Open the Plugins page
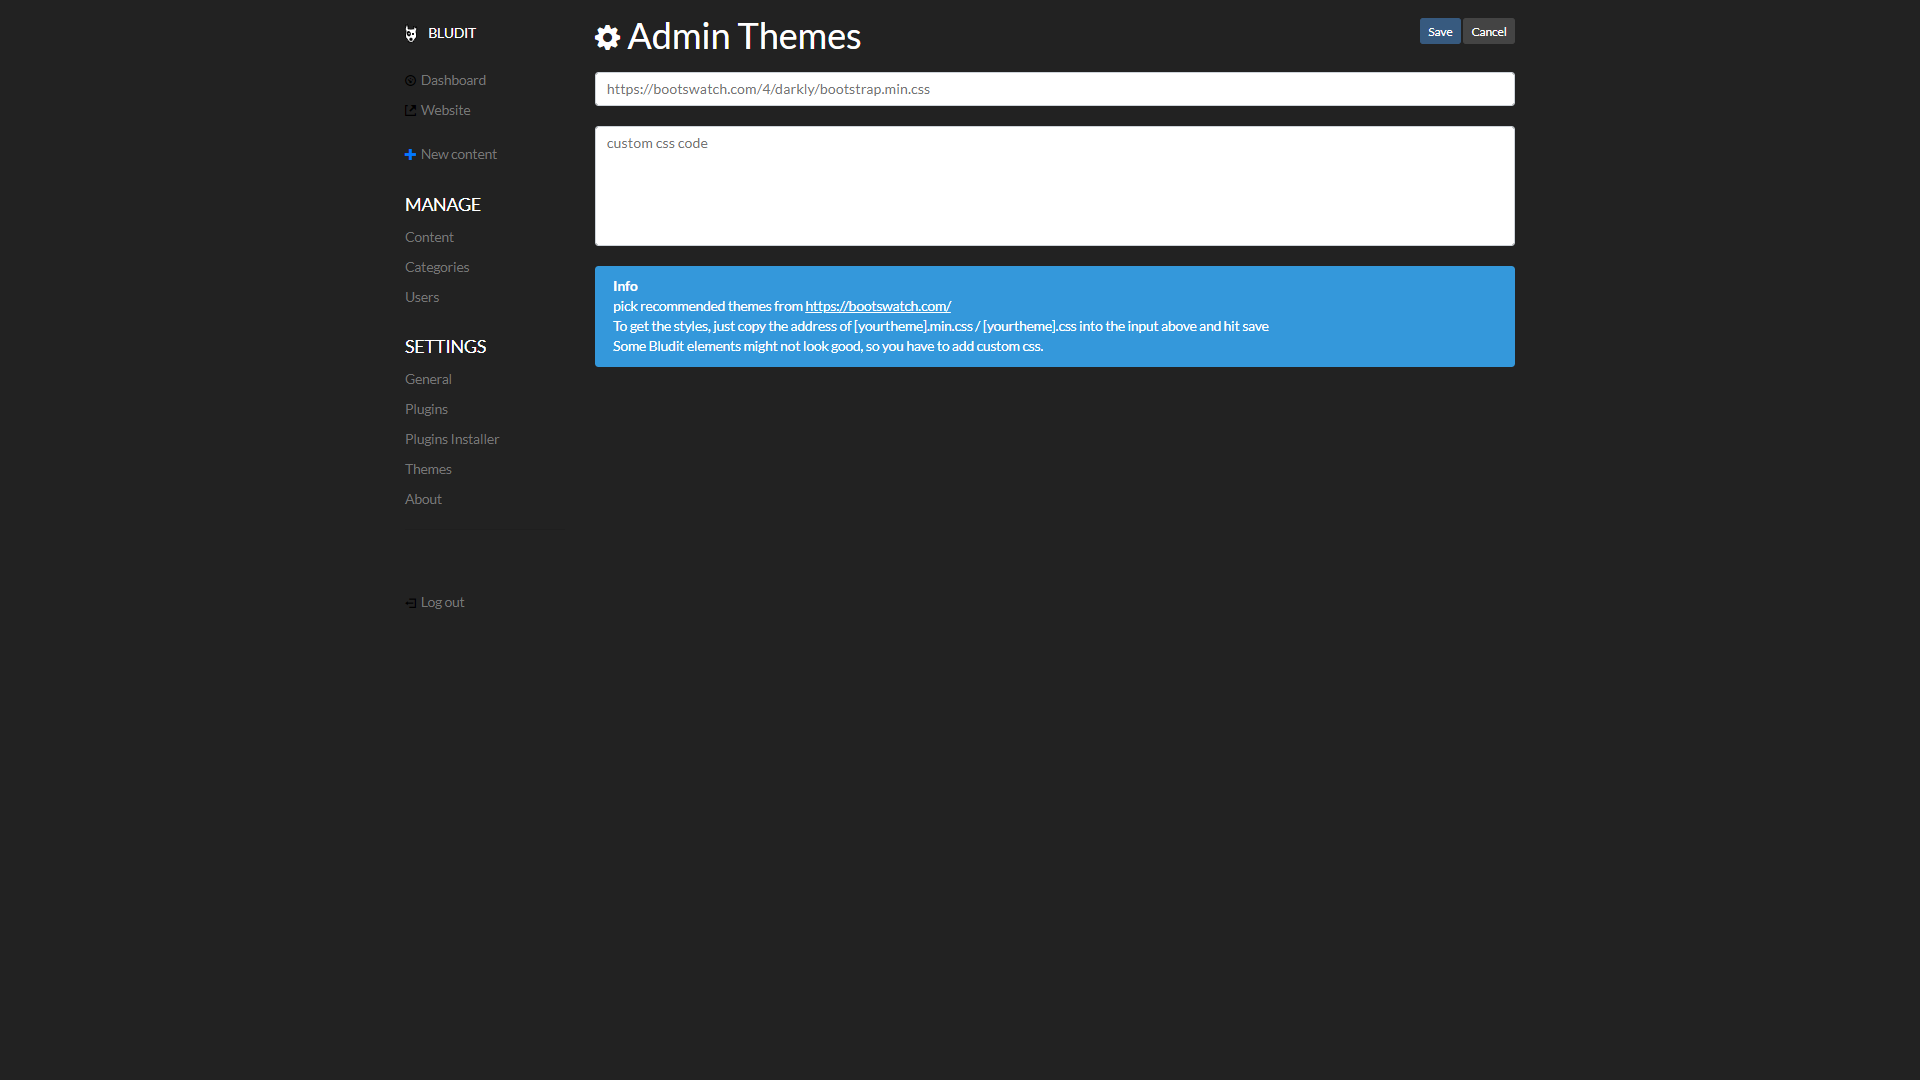1920x1080 pixels. (x=426, y=409)
